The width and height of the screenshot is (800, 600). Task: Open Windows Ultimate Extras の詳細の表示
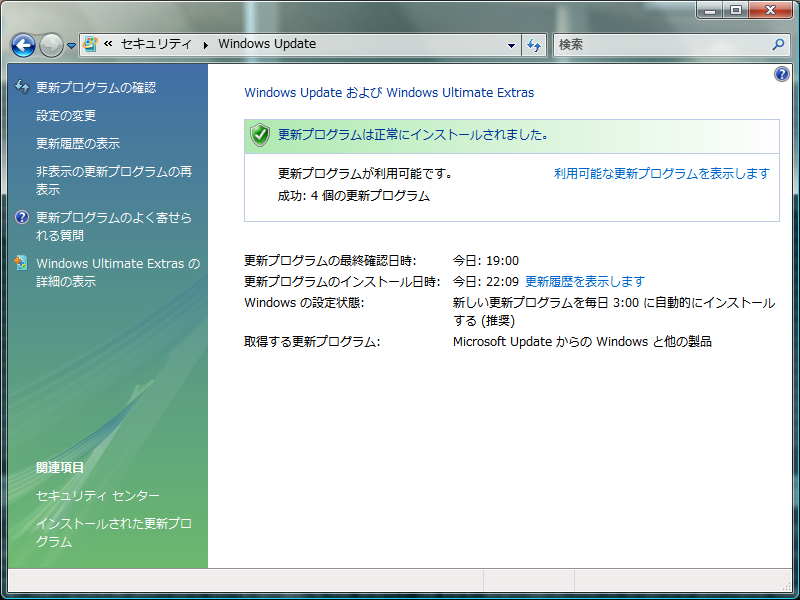point(118,272)
